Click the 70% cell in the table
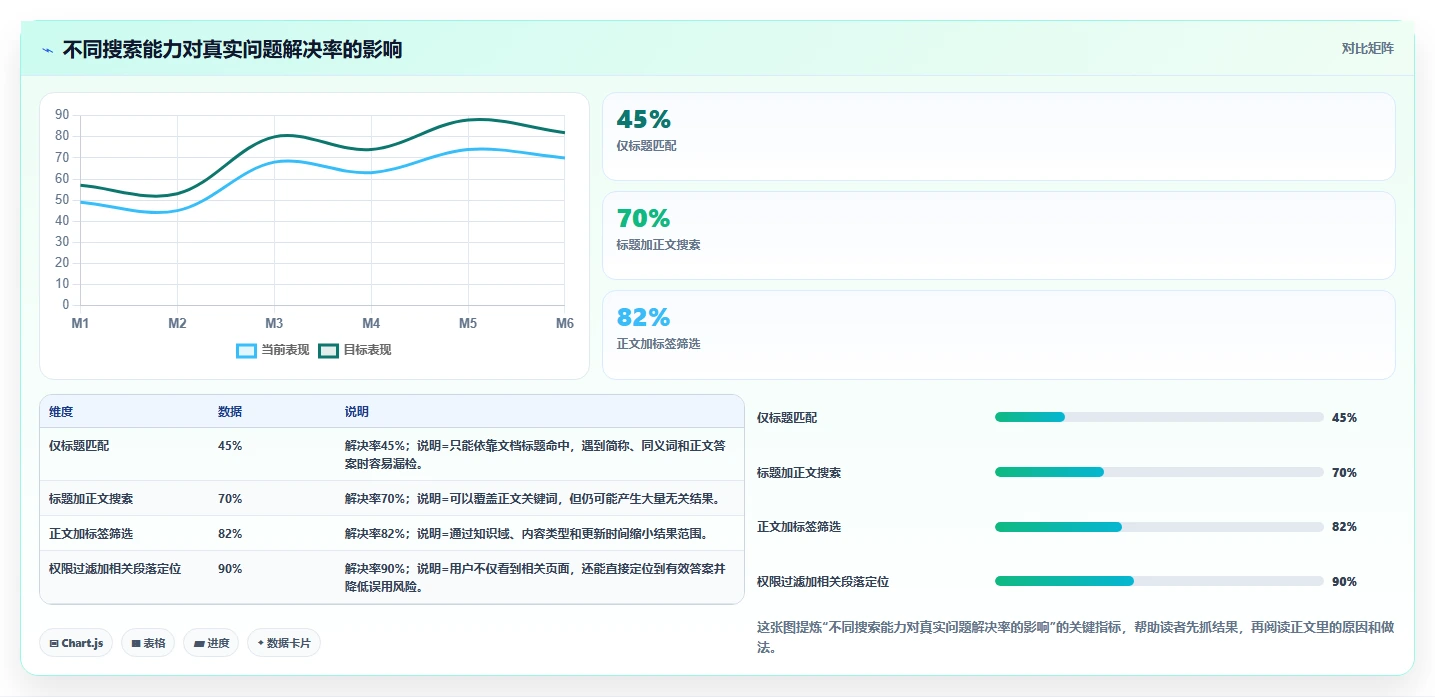Image resolution: width=1435 pixels, height=697 pixels. (230, 498)
